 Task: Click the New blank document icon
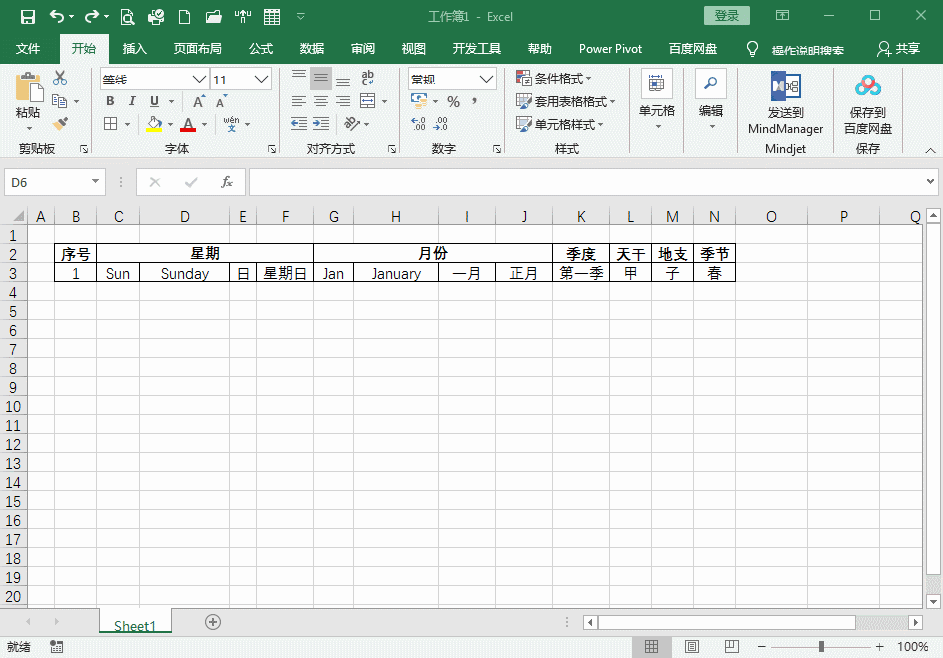coord(185,17)
